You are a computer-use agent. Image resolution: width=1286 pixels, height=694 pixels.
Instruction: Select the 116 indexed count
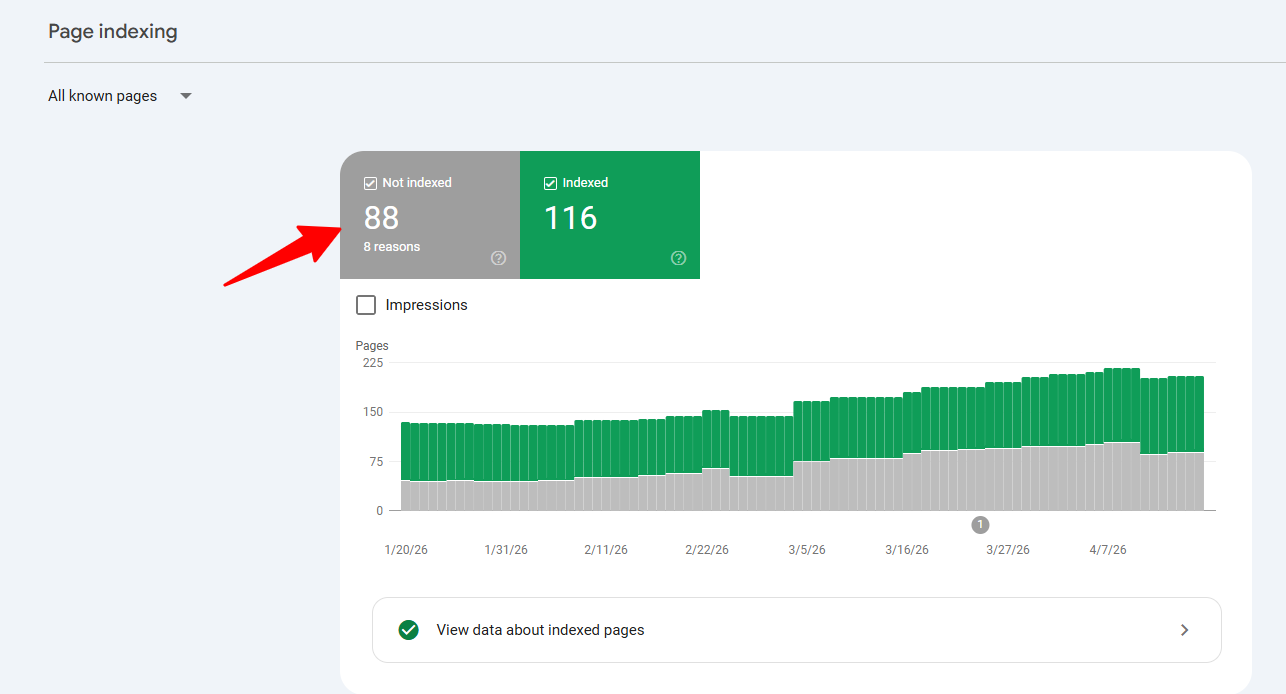pos(570,217)
